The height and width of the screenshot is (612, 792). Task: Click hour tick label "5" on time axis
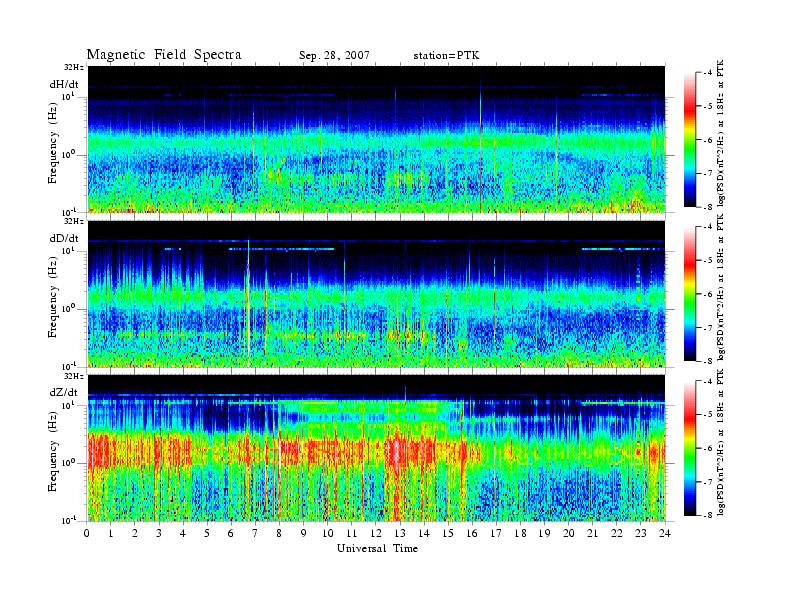[x=207, y=533]
